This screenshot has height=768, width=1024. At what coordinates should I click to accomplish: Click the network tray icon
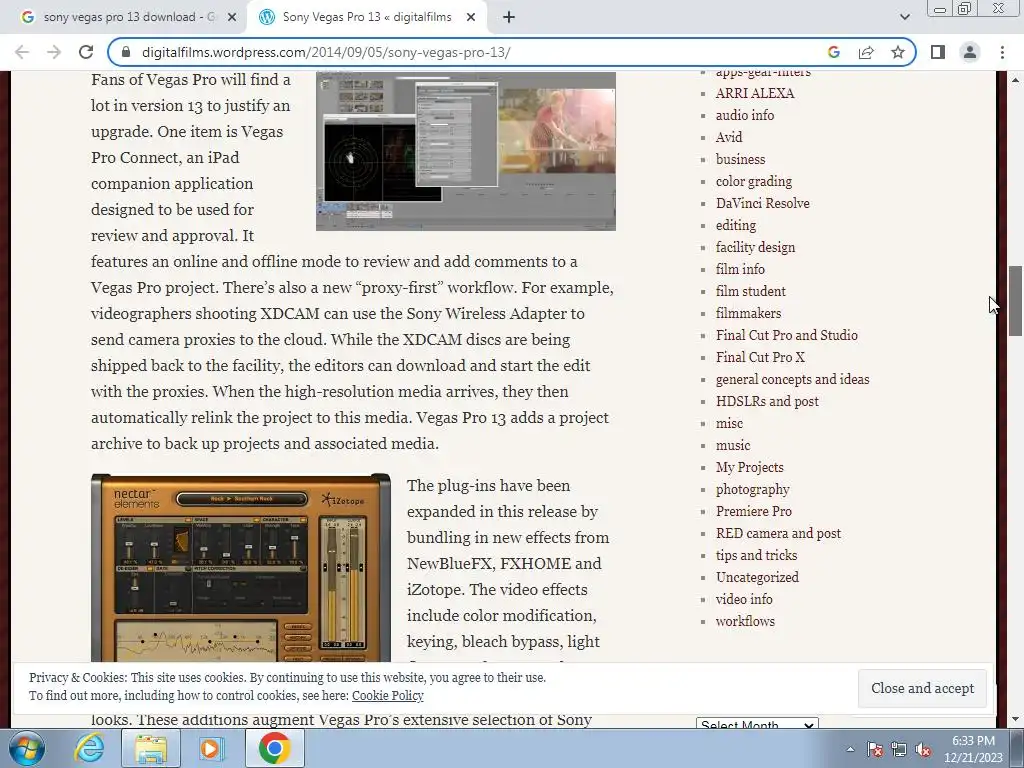(899, 749)
